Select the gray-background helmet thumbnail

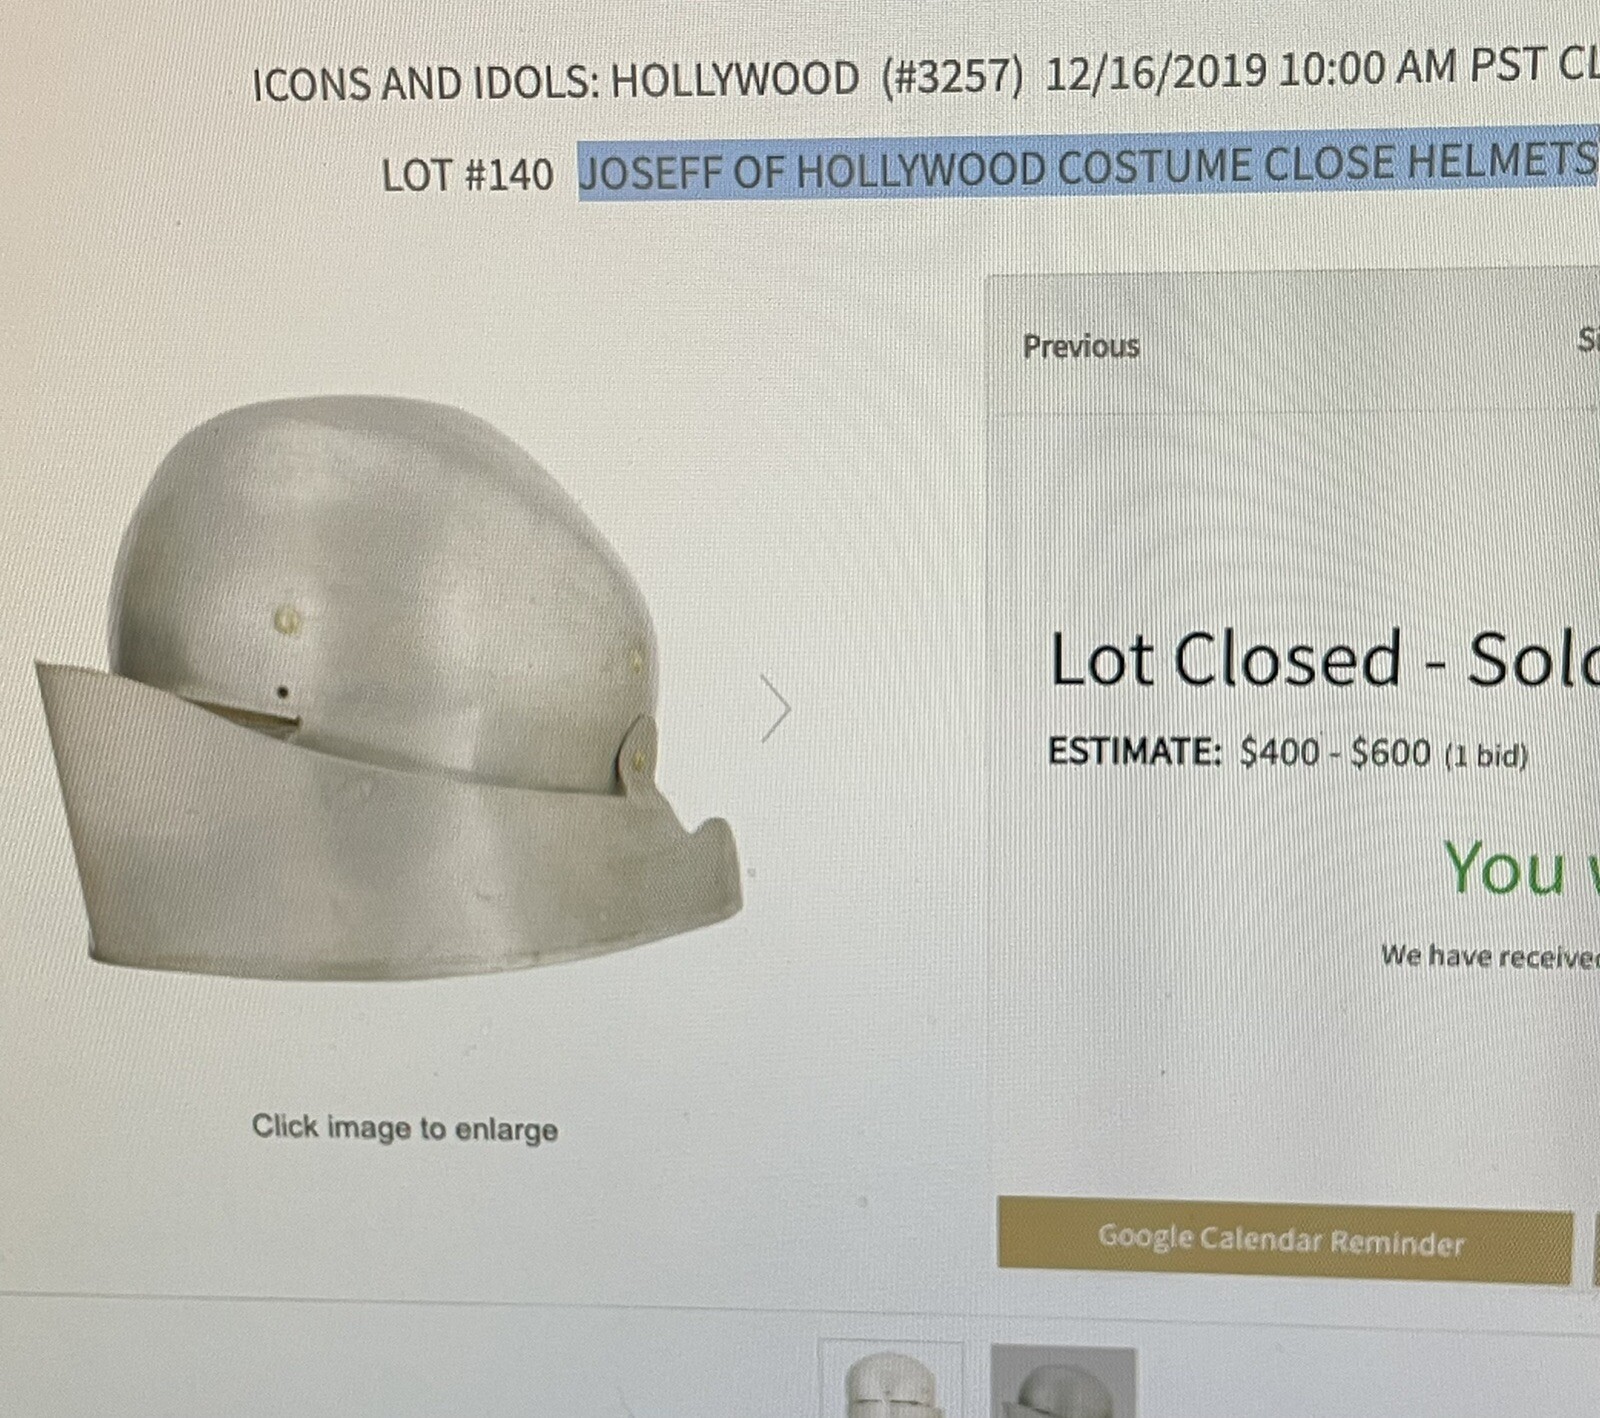(x=1062, y=1382)
